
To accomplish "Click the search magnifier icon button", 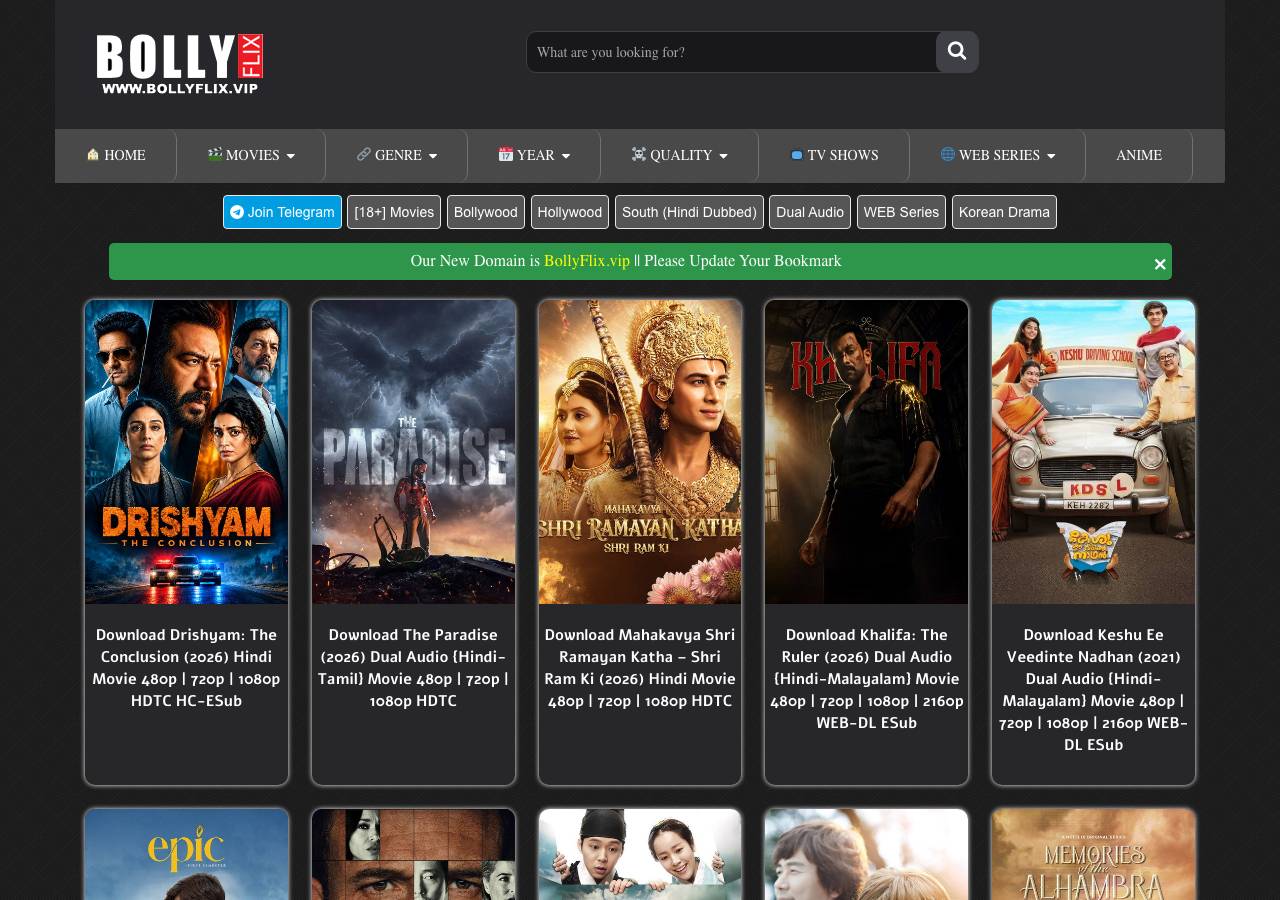I will coord(957,52).
